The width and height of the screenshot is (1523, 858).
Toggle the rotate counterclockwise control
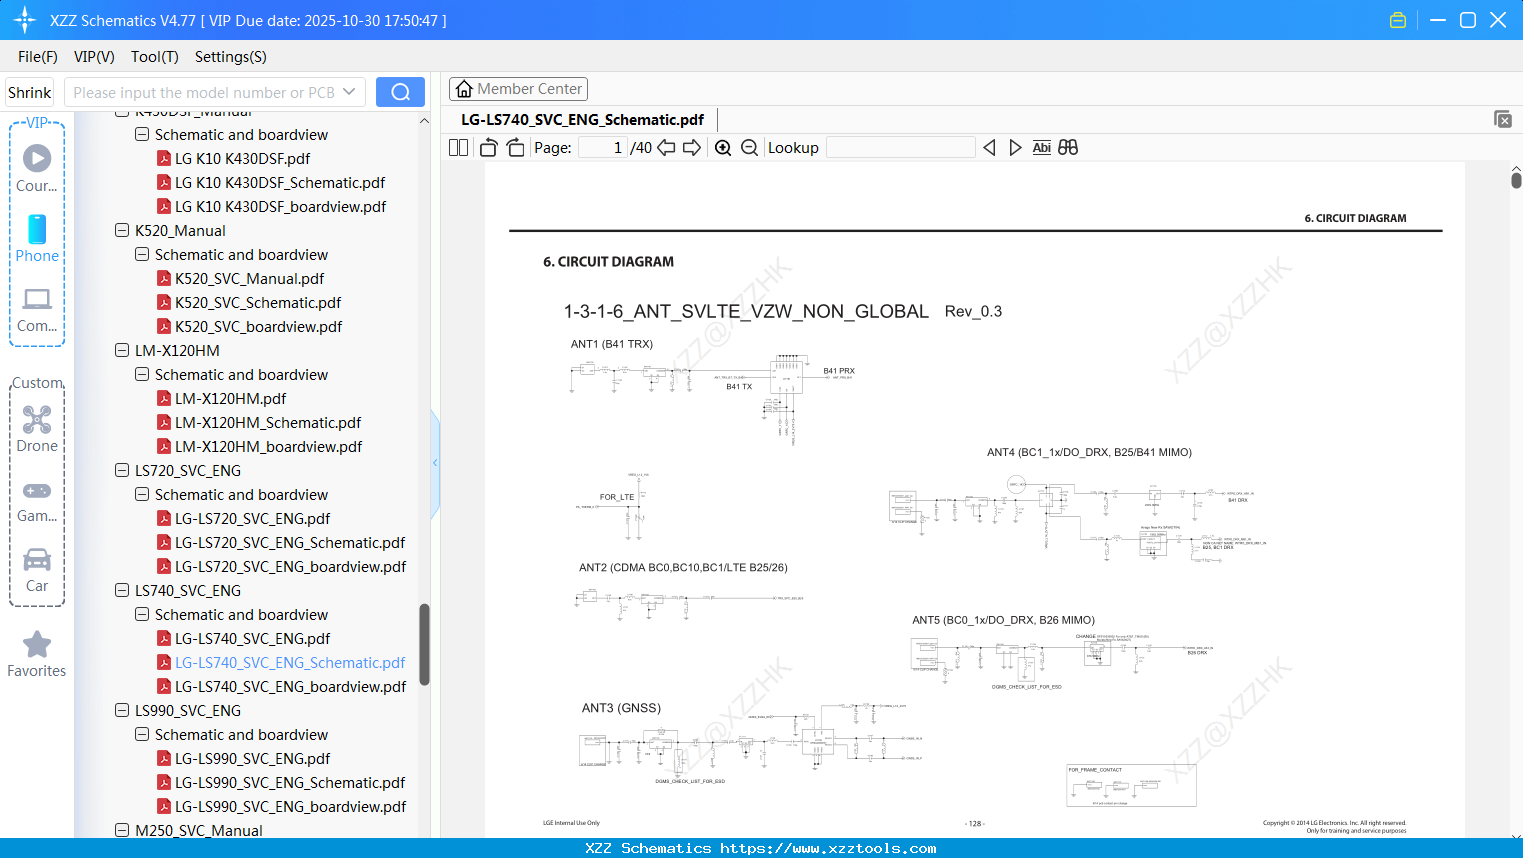point(487,147)
